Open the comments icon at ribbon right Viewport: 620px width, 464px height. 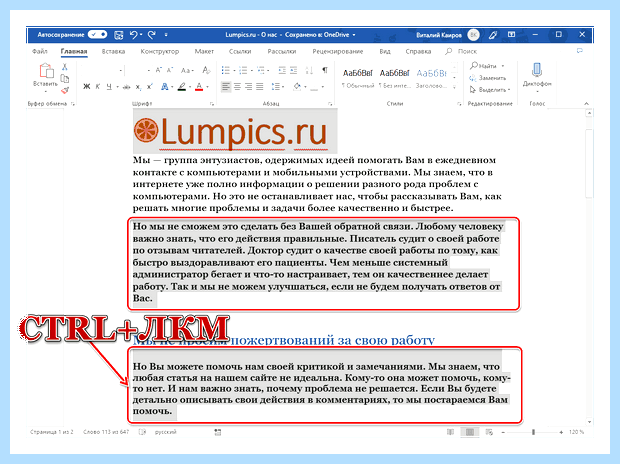pyautogui.click(x=580, y=51)
